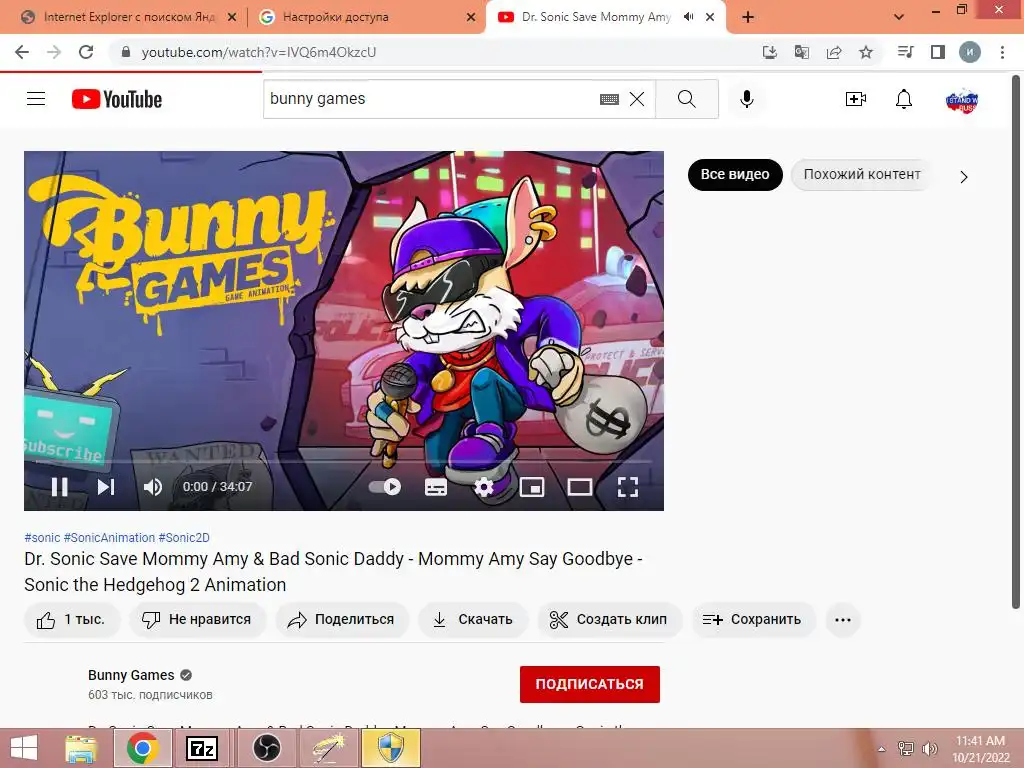The width and height of the screenshot is (1024, 768).
Task: Show more chips with right arrow
Action: pos(964,177)
